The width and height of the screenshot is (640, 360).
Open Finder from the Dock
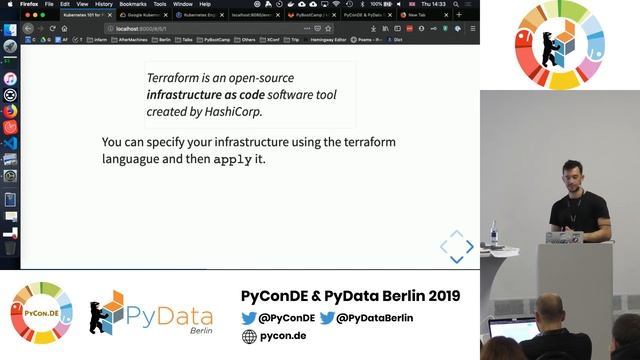point(10,30)
